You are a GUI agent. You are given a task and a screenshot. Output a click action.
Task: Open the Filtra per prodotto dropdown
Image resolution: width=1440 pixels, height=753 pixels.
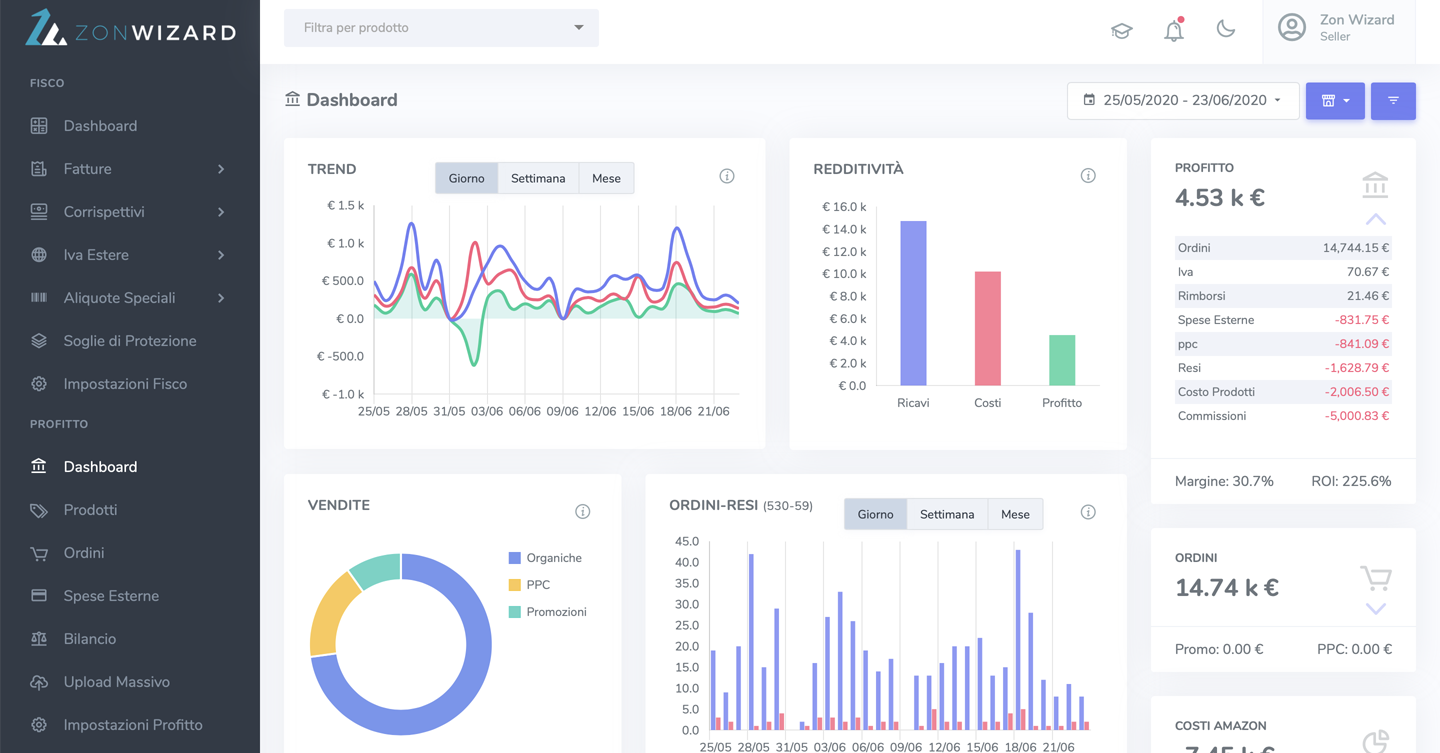[441, 28]
